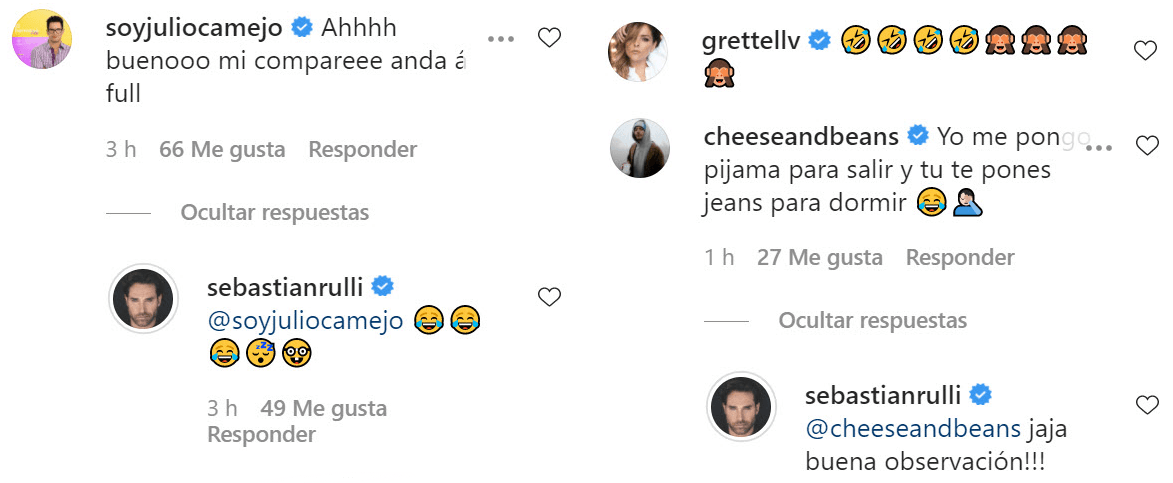The height and width of the screenshot is (483, 1173).
Task: View the 27 Me gusta likes
Action: point(820,258)
